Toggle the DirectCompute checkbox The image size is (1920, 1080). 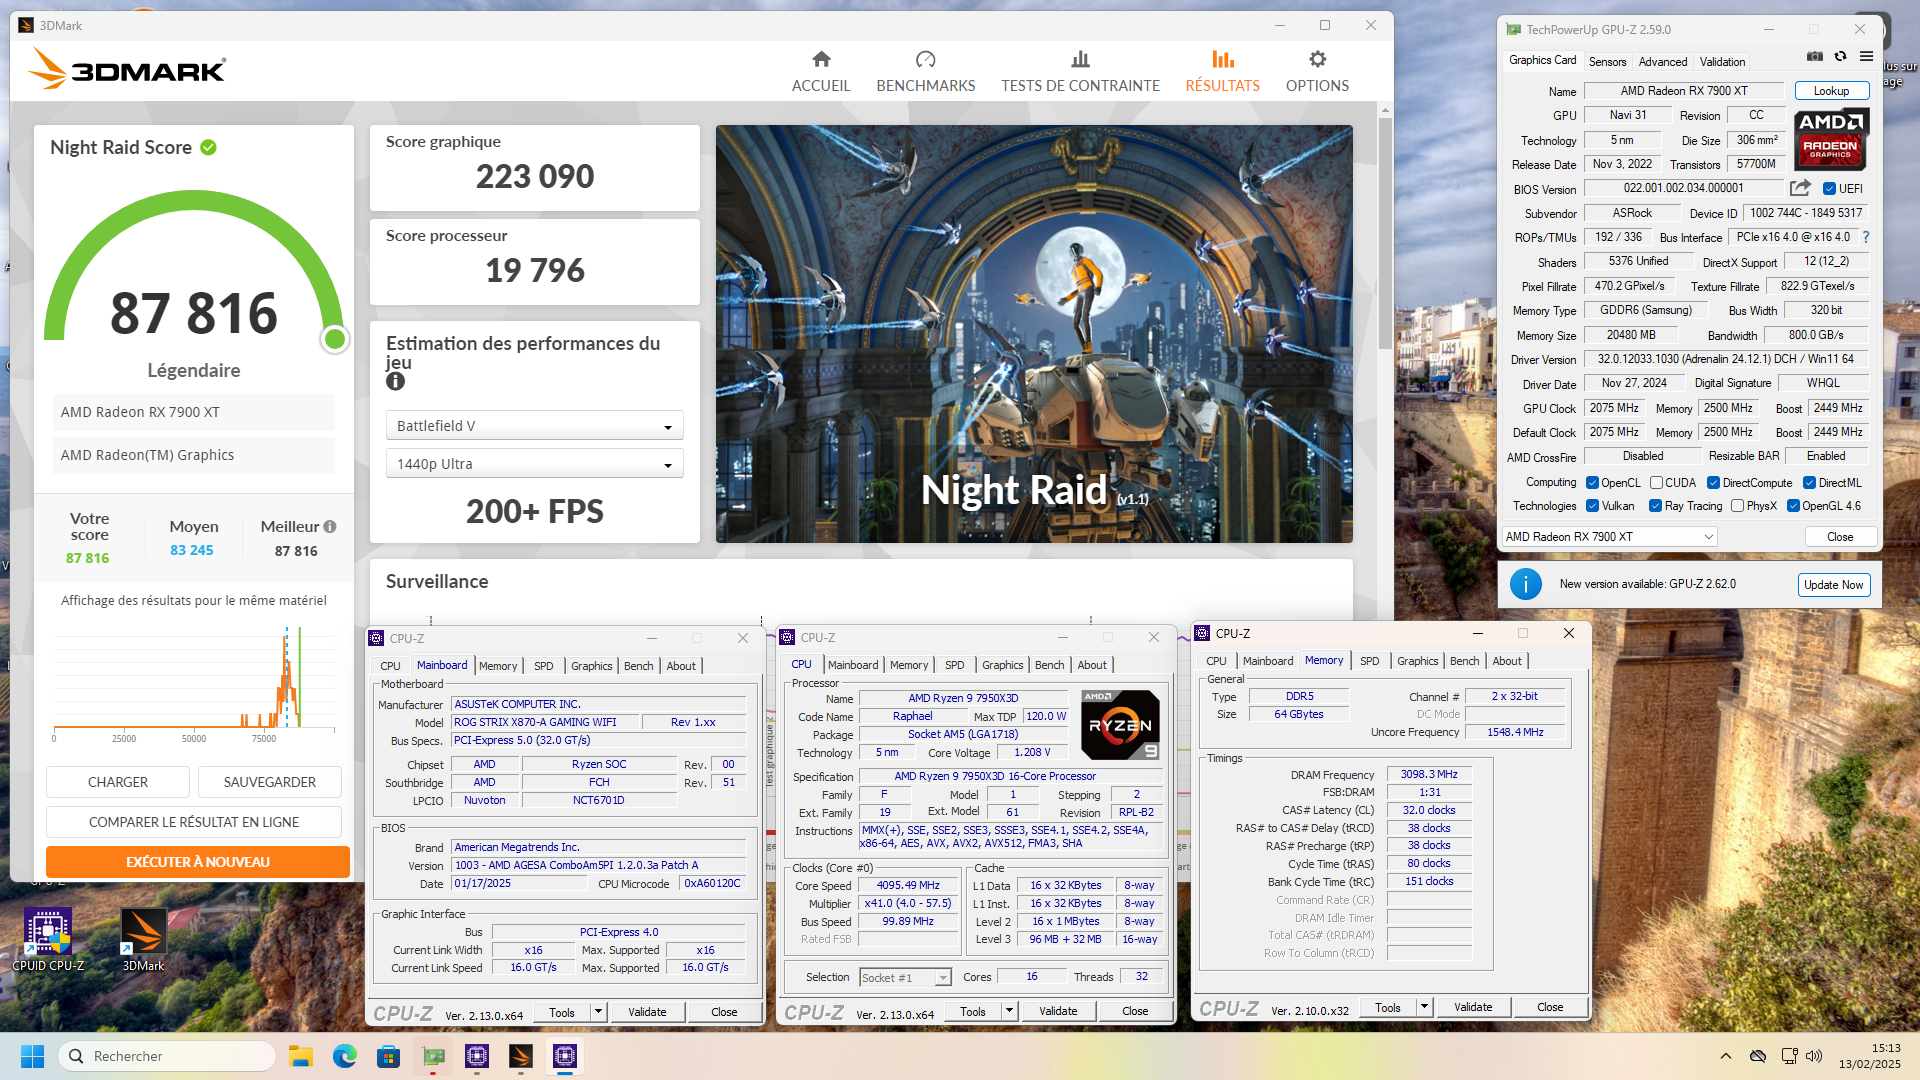click(x=1713, y=483)
